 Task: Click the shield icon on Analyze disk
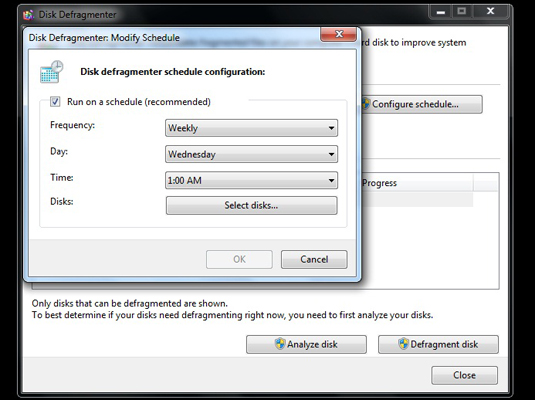click(280, 344)
